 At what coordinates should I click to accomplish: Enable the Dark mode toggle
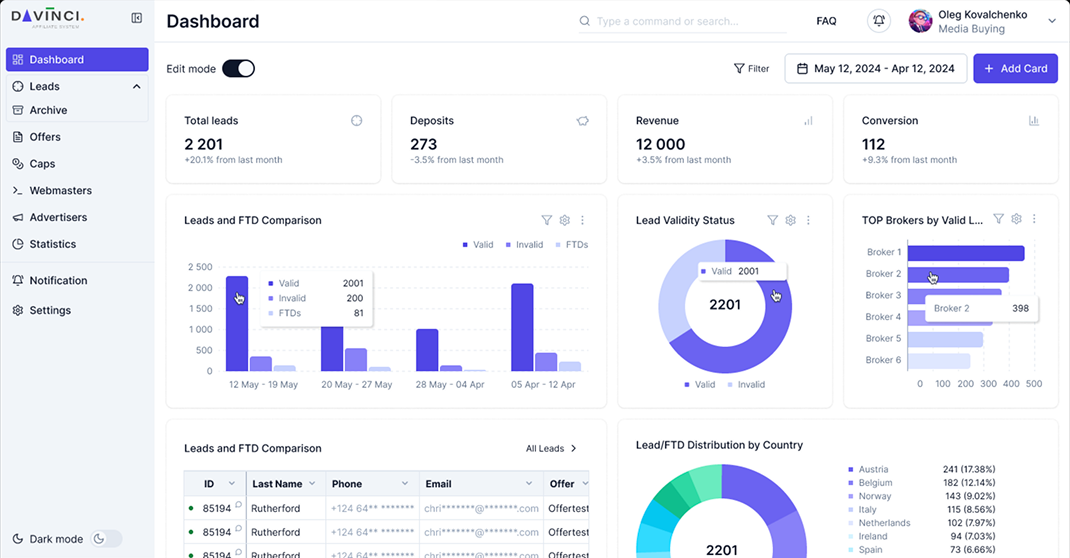(105, 539)
